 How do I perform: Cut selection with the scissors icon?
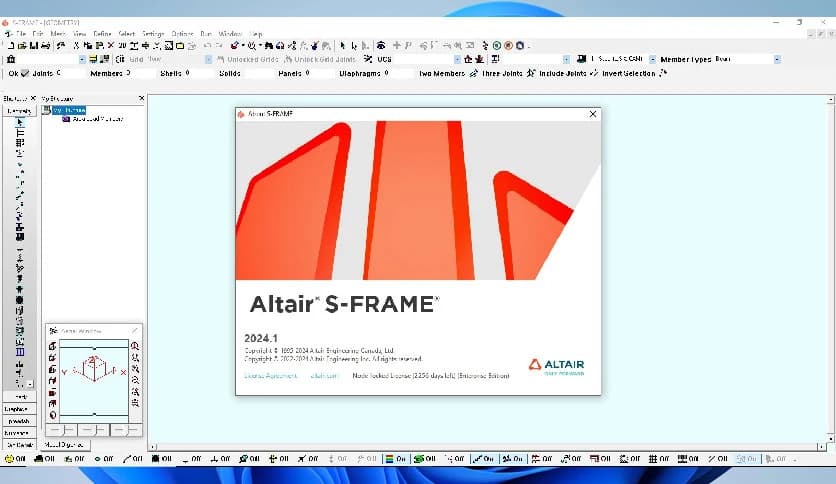[76, 46]
